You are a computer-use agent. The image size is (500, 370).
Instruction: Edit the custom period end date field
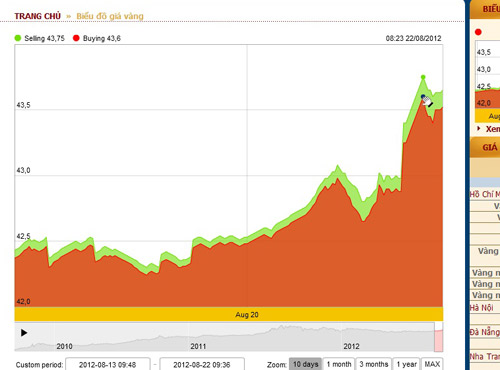[202, 365]
